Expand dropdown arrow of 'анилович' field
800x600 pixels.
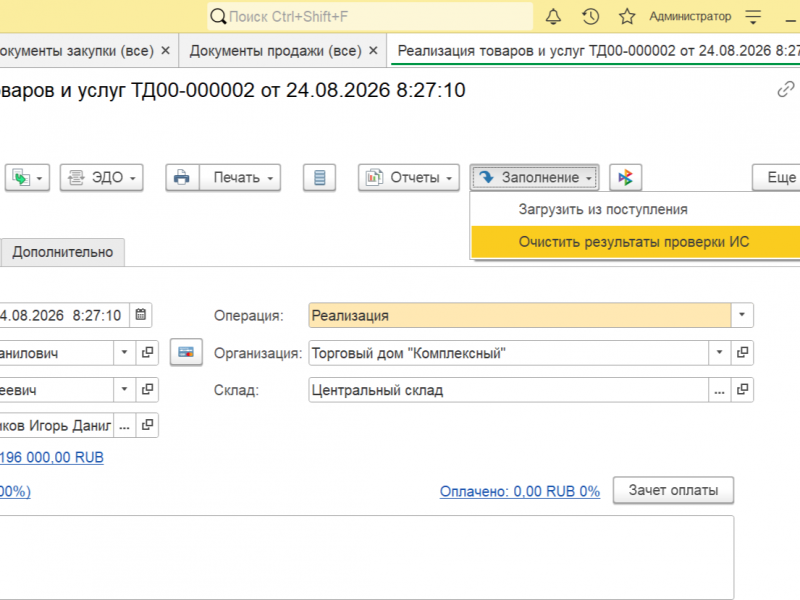click(x=124, y=353)
